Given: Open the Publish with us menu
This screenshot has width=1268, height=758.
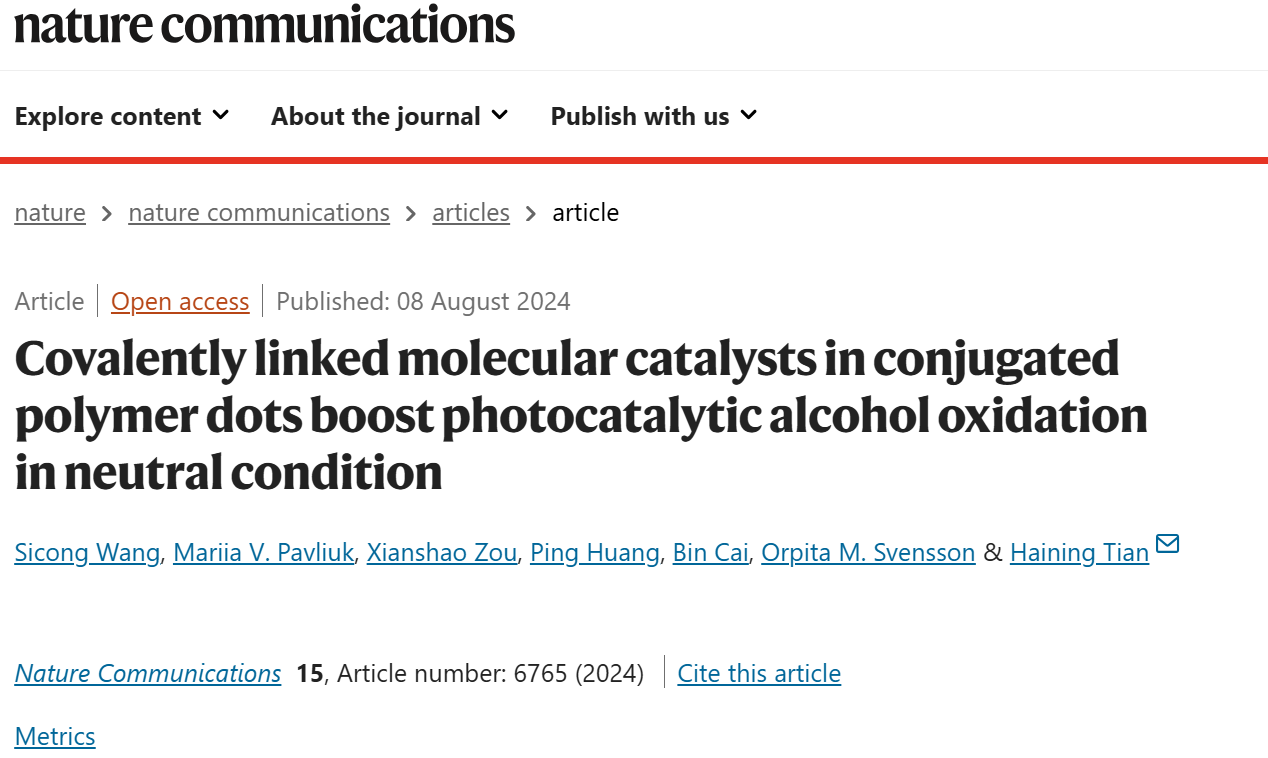Looking at the screenshot, I should click(x=654, y=116).
